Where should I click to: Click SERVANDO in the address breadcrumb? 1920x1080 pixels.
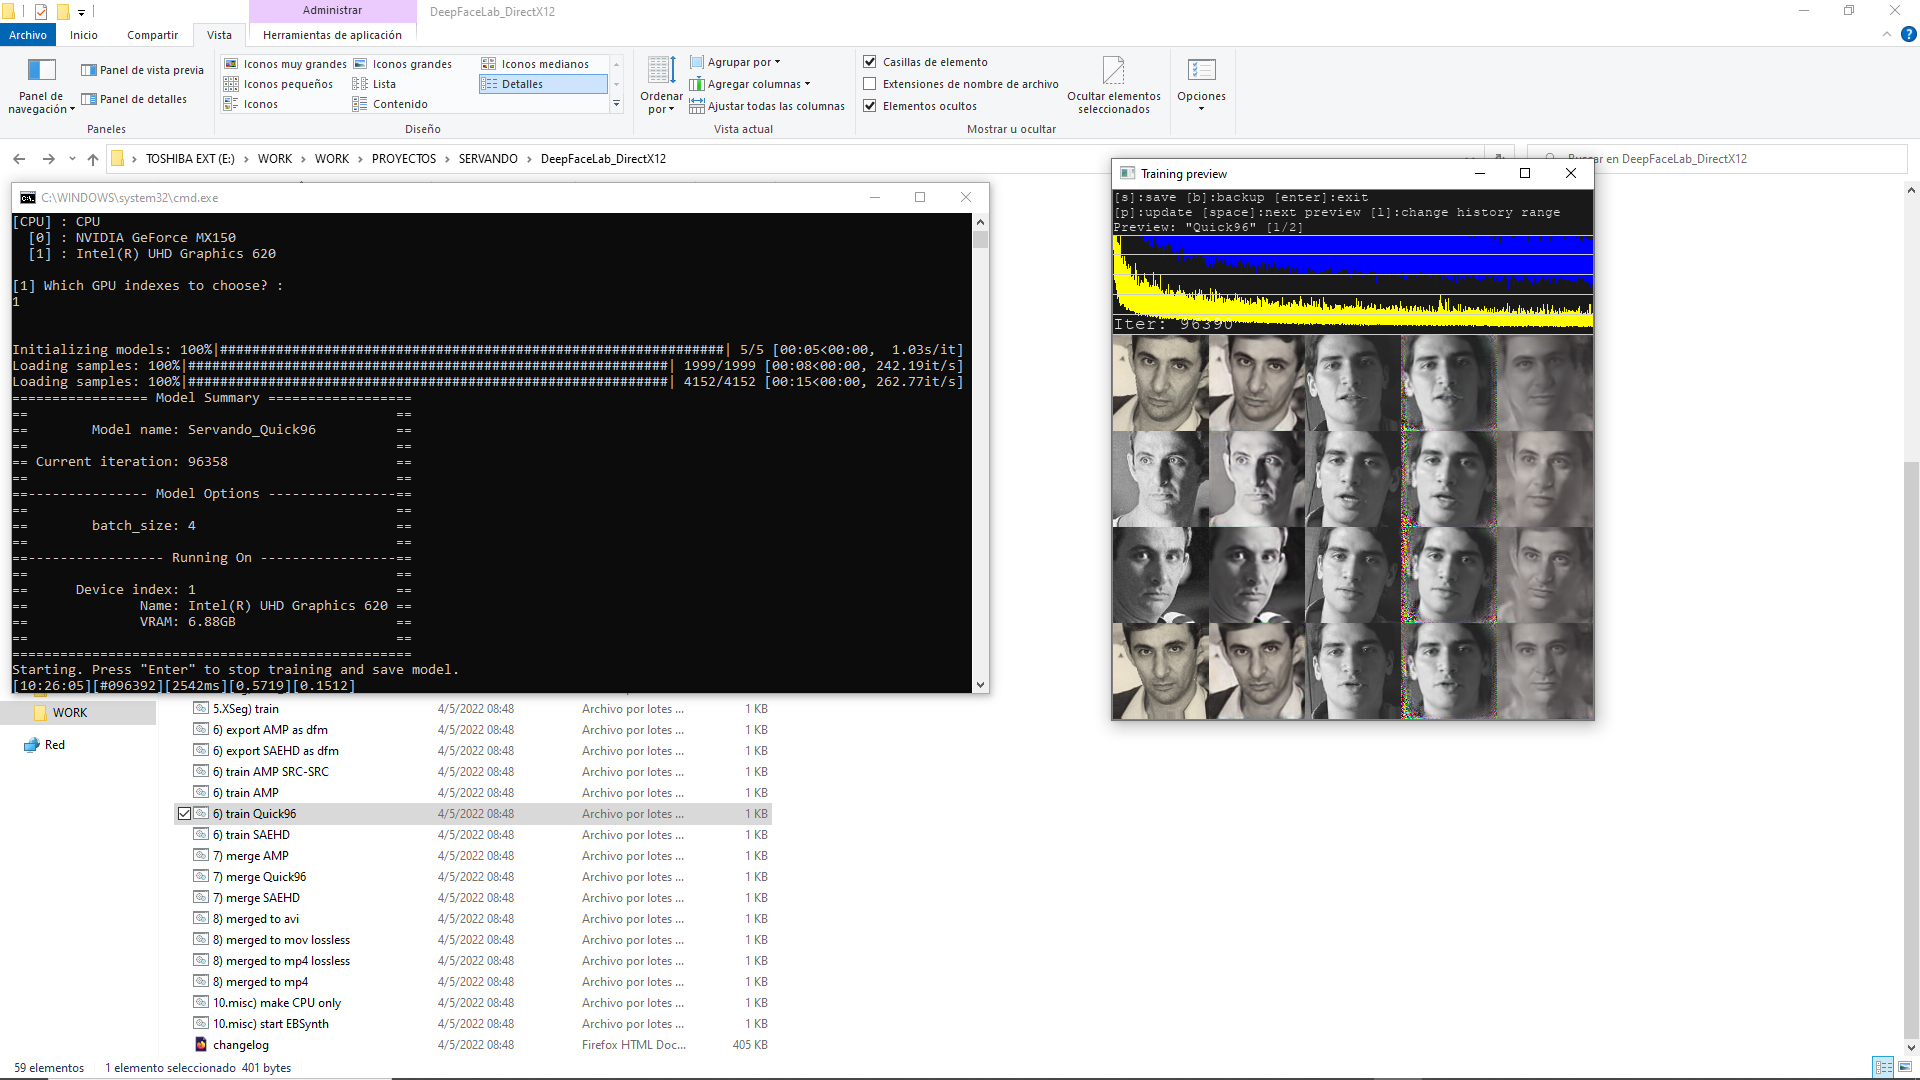pyautogui.click(x=488, y=159)
